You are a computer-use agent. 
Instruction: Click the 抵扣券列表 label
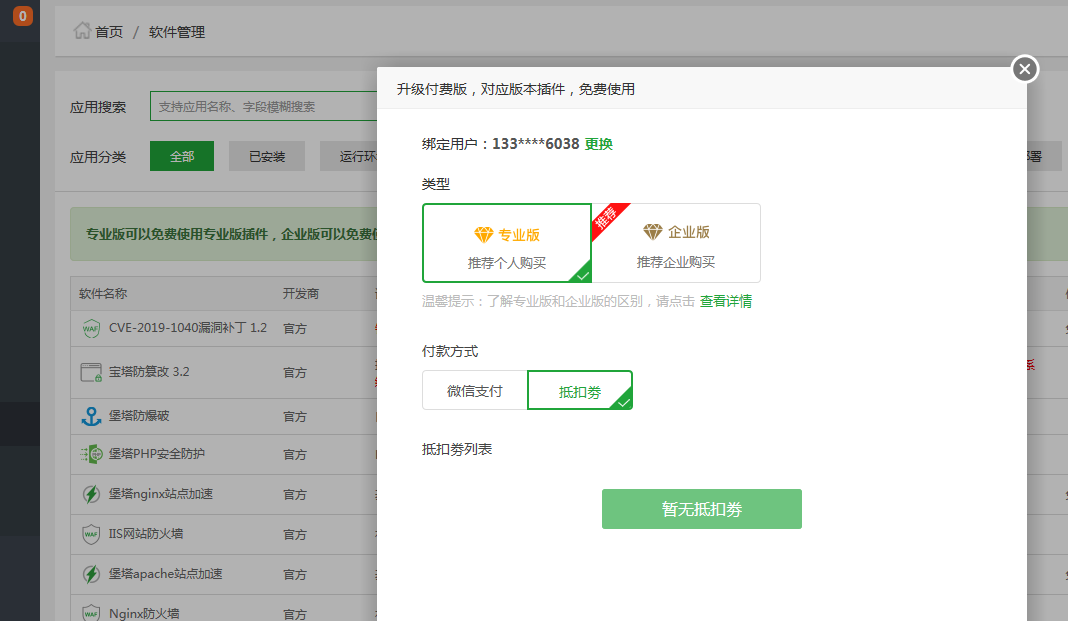pyautogui.click(x=457, y=449)
